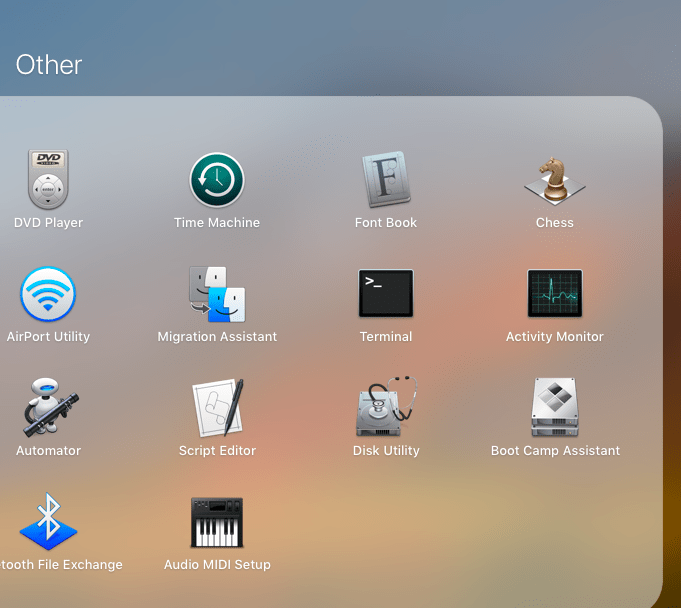Open Bluetooth File Exchange icon
681x608 pixels.
[x=48, y=522]
